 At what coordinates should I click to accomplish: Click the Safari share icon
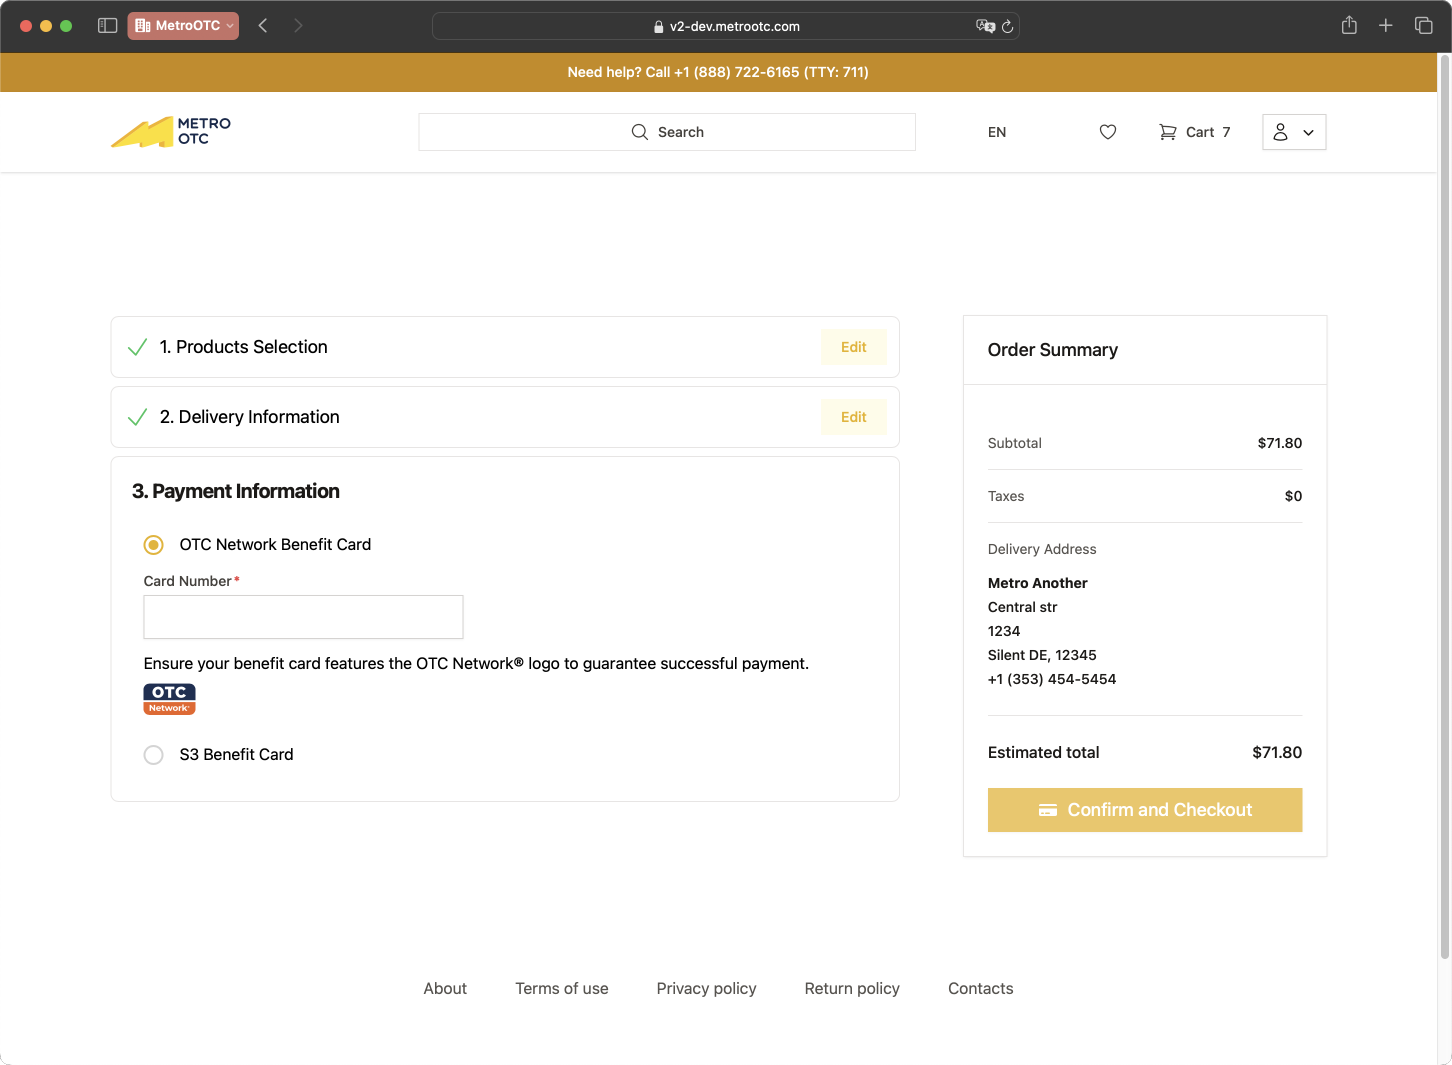click(1349, 26)
